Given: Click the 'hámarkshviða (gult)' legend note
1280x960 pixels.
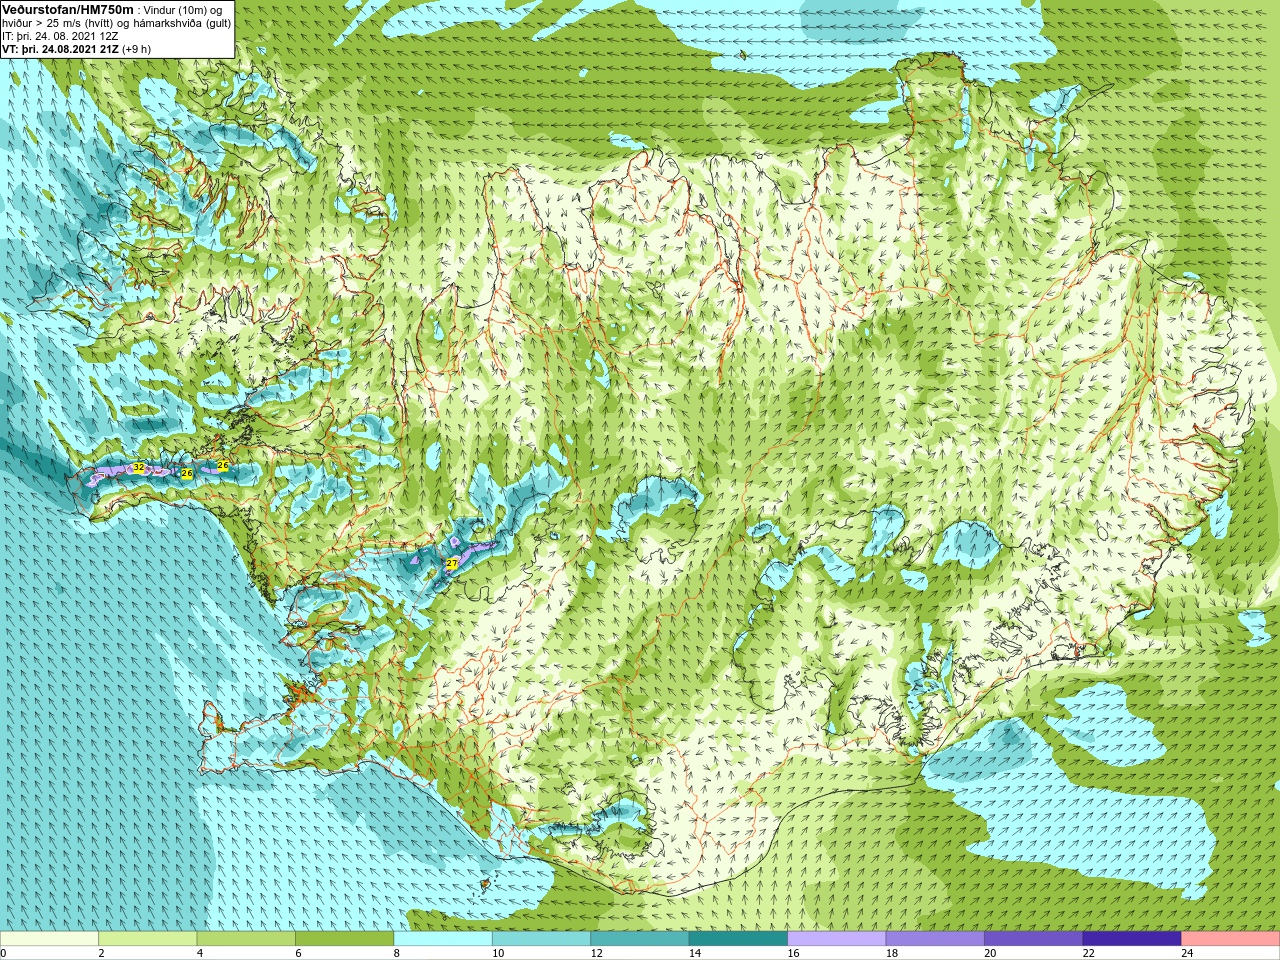Looking at the screenshot, I should tap(182, 23).
